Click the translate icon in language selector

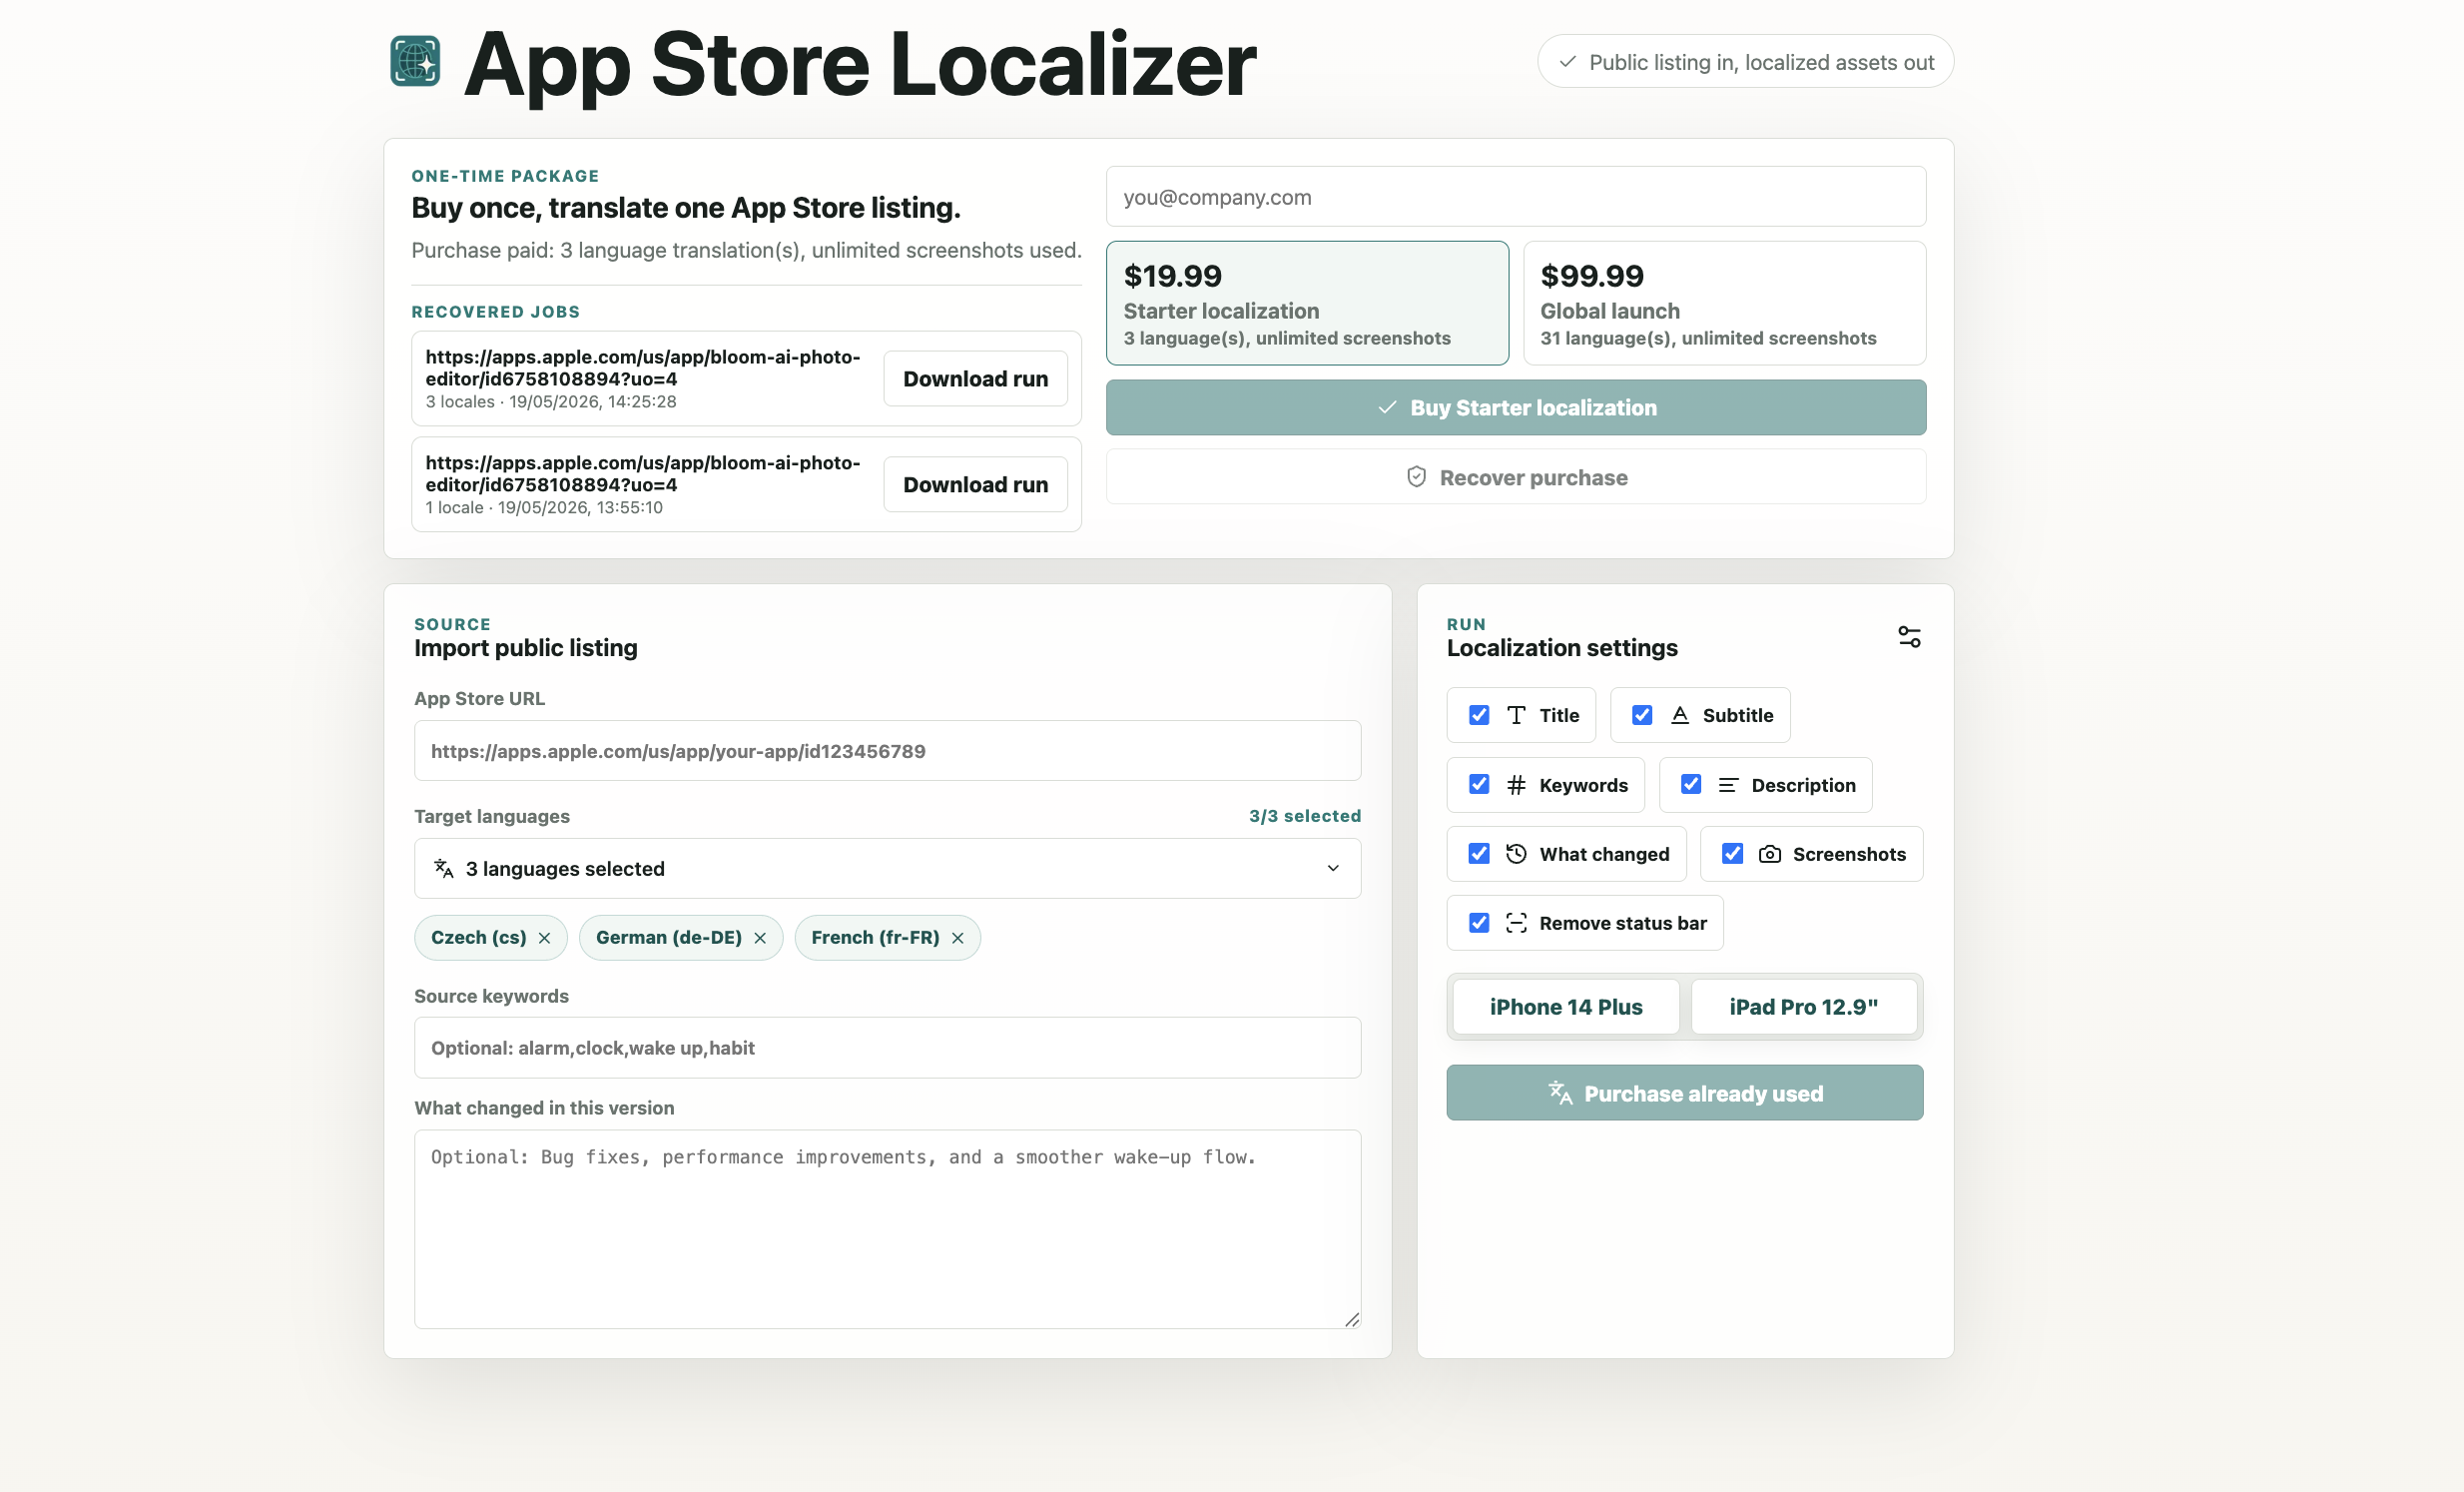click(444, 868)
